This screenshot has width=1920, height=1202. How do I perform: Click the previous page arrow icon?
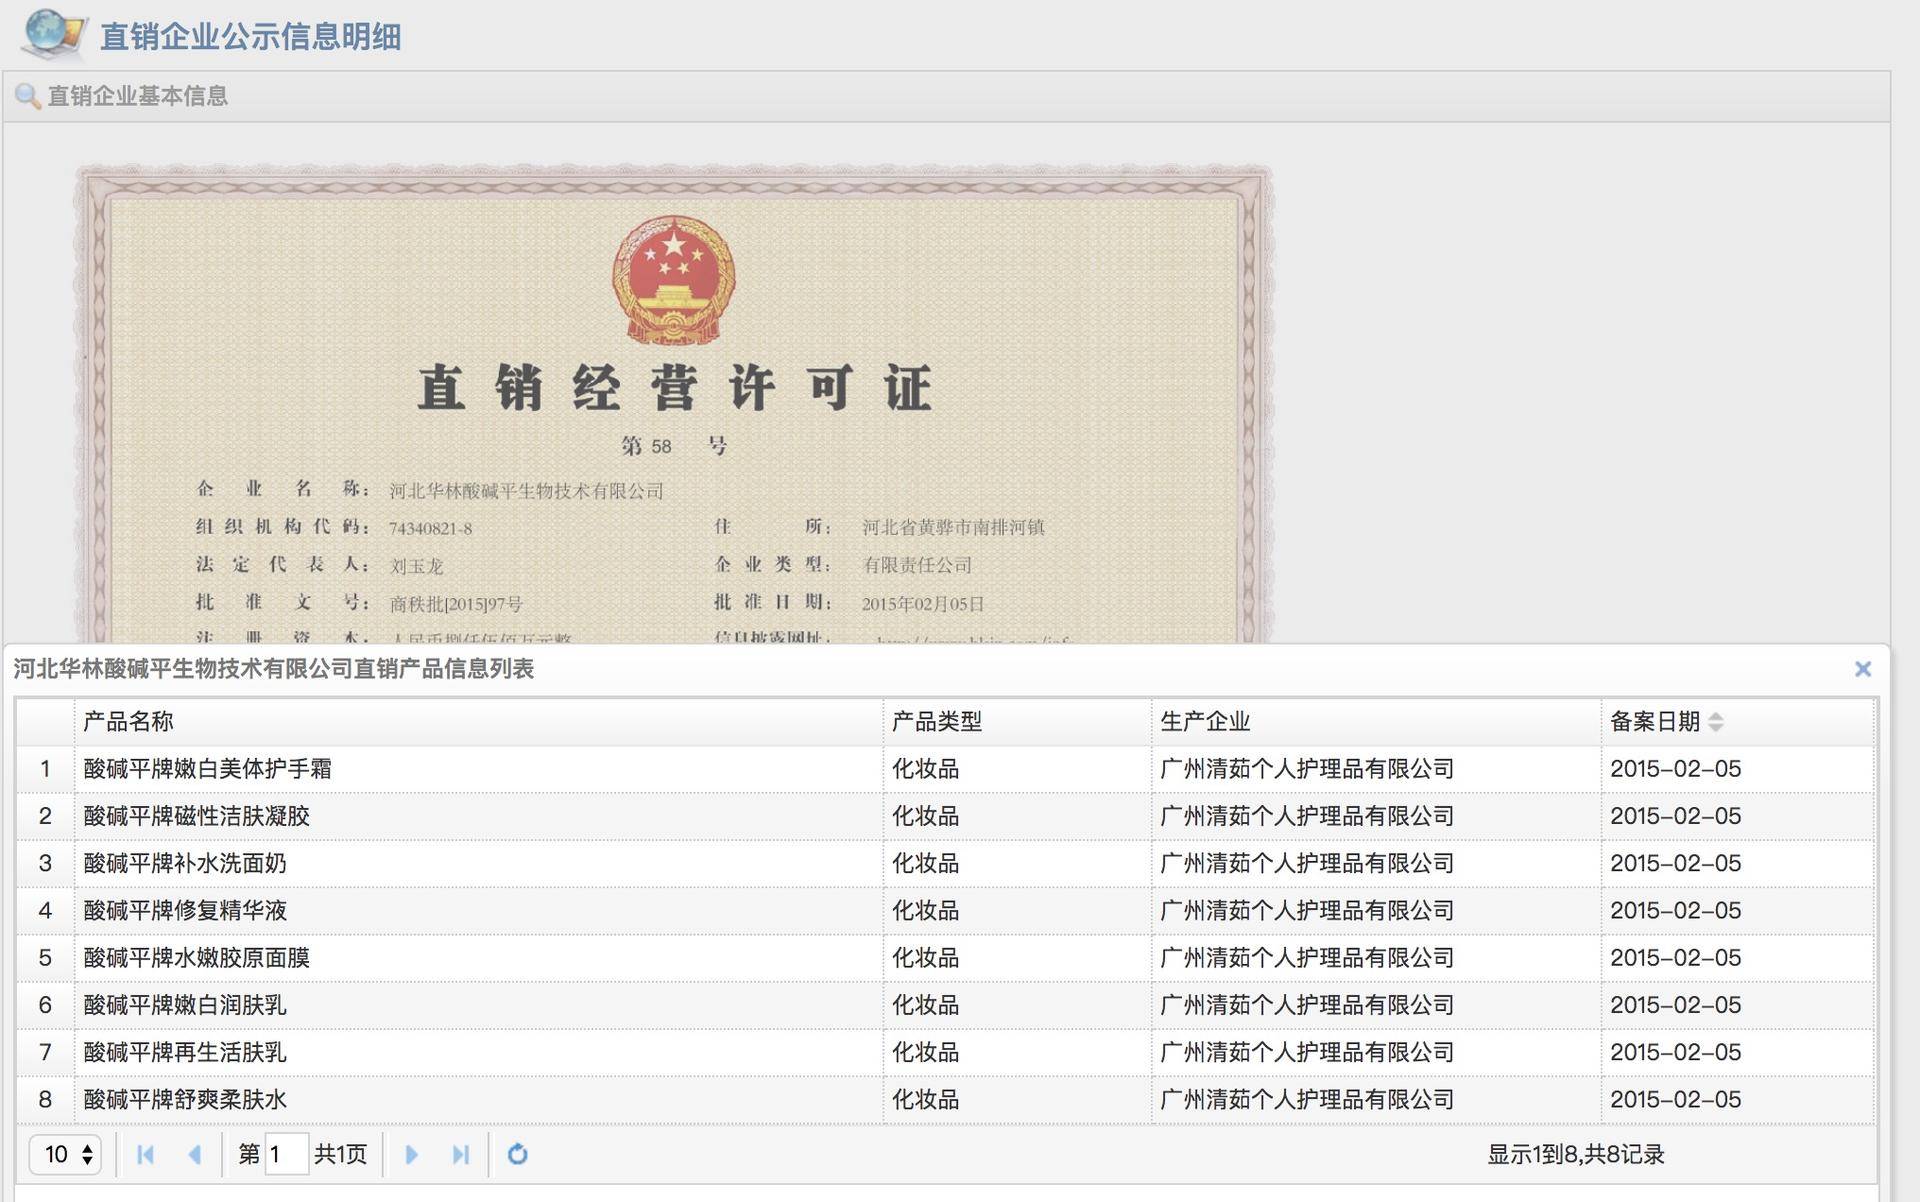pyautogui.click(x=195, y=1155)
